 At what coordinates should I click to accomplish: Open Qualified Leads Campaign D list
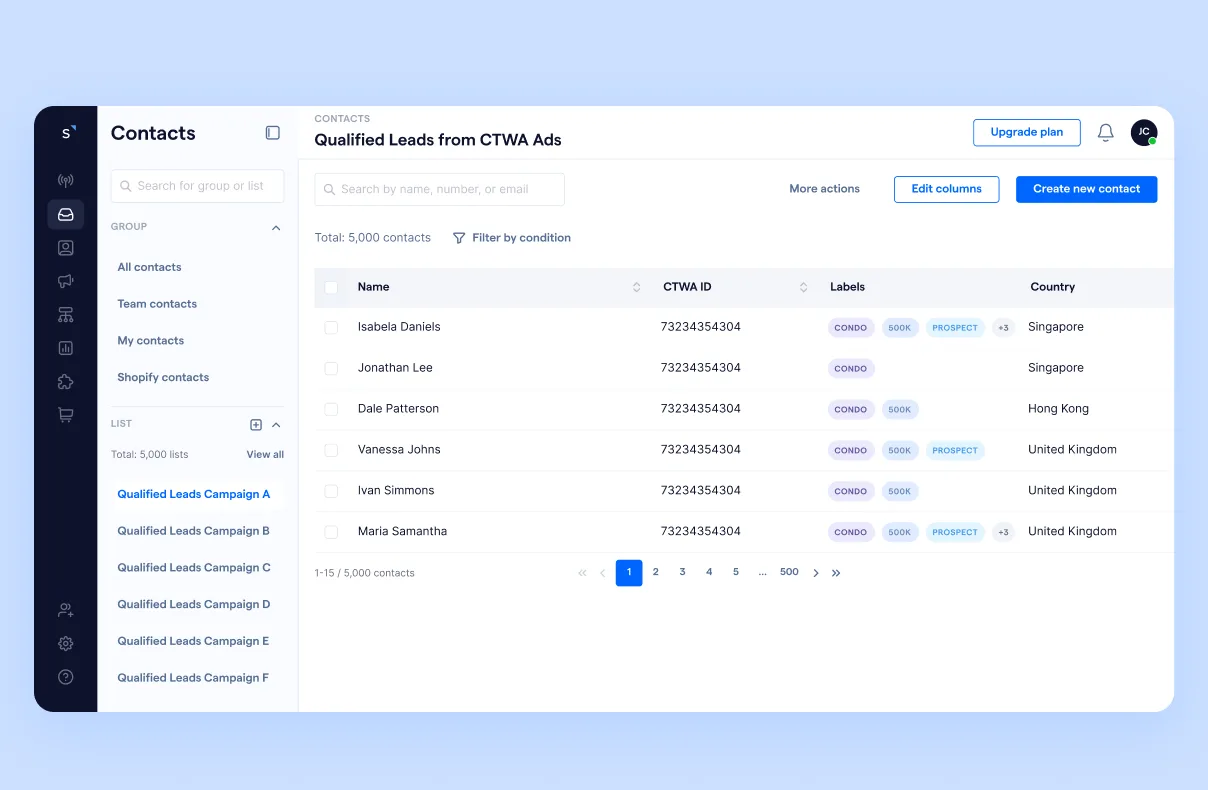point(194,604)
